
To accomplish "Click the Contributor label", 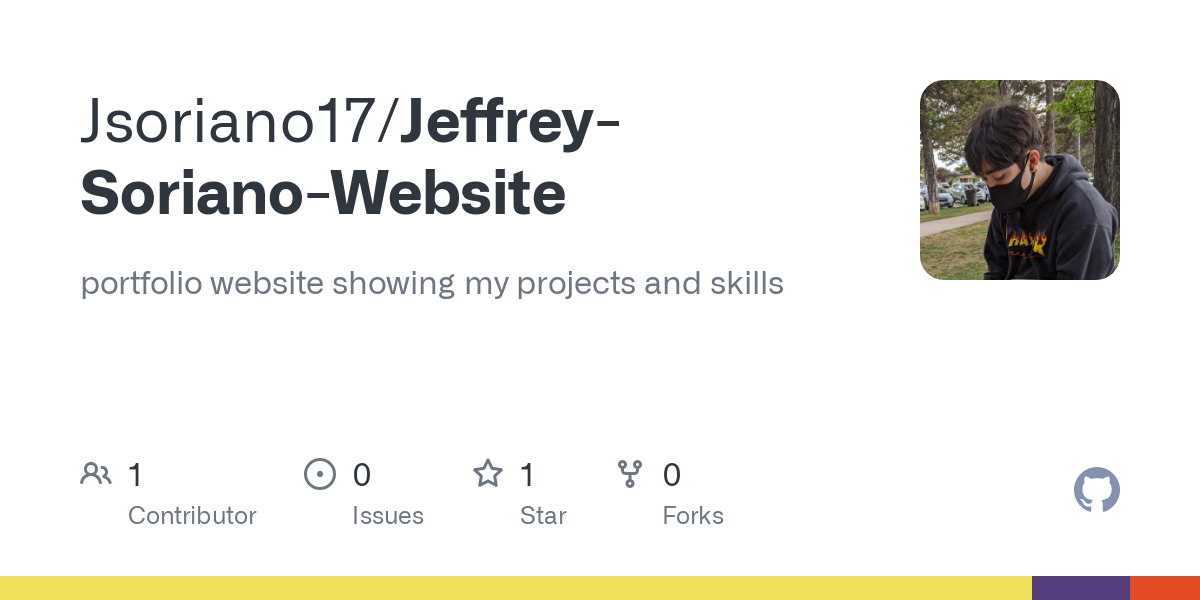I will 192,516.
